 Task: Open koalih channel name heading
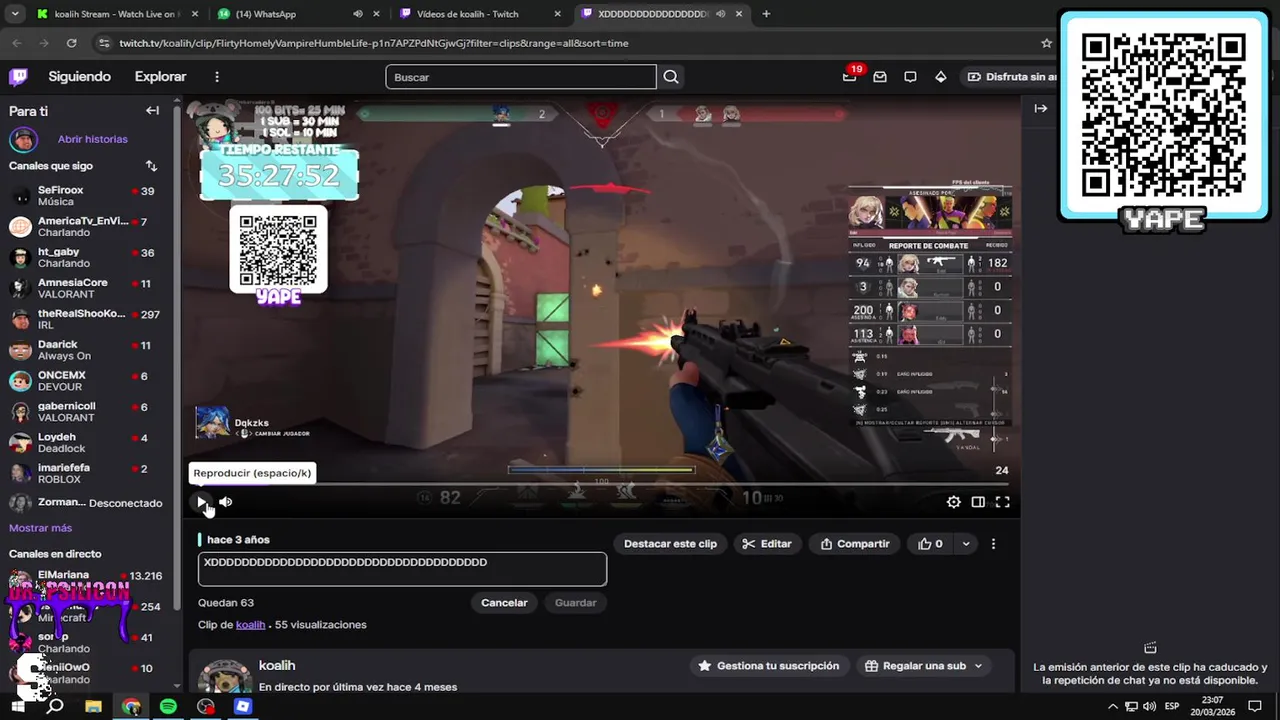[277, 666]
